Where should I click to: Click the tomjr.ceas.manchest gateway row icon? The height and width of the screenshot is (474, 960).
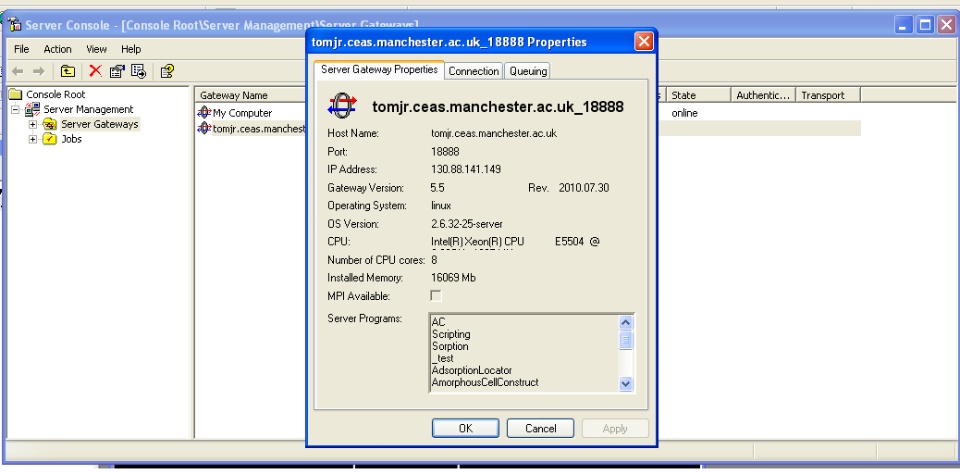click(204, 128)
